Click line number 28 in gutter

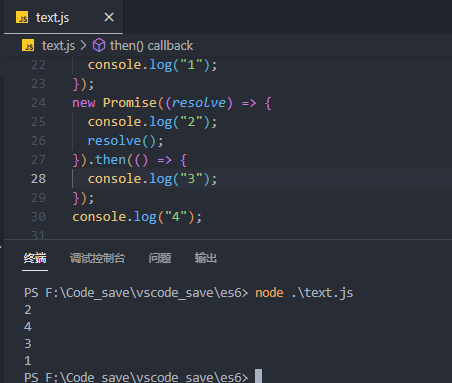tap(38, 179)
